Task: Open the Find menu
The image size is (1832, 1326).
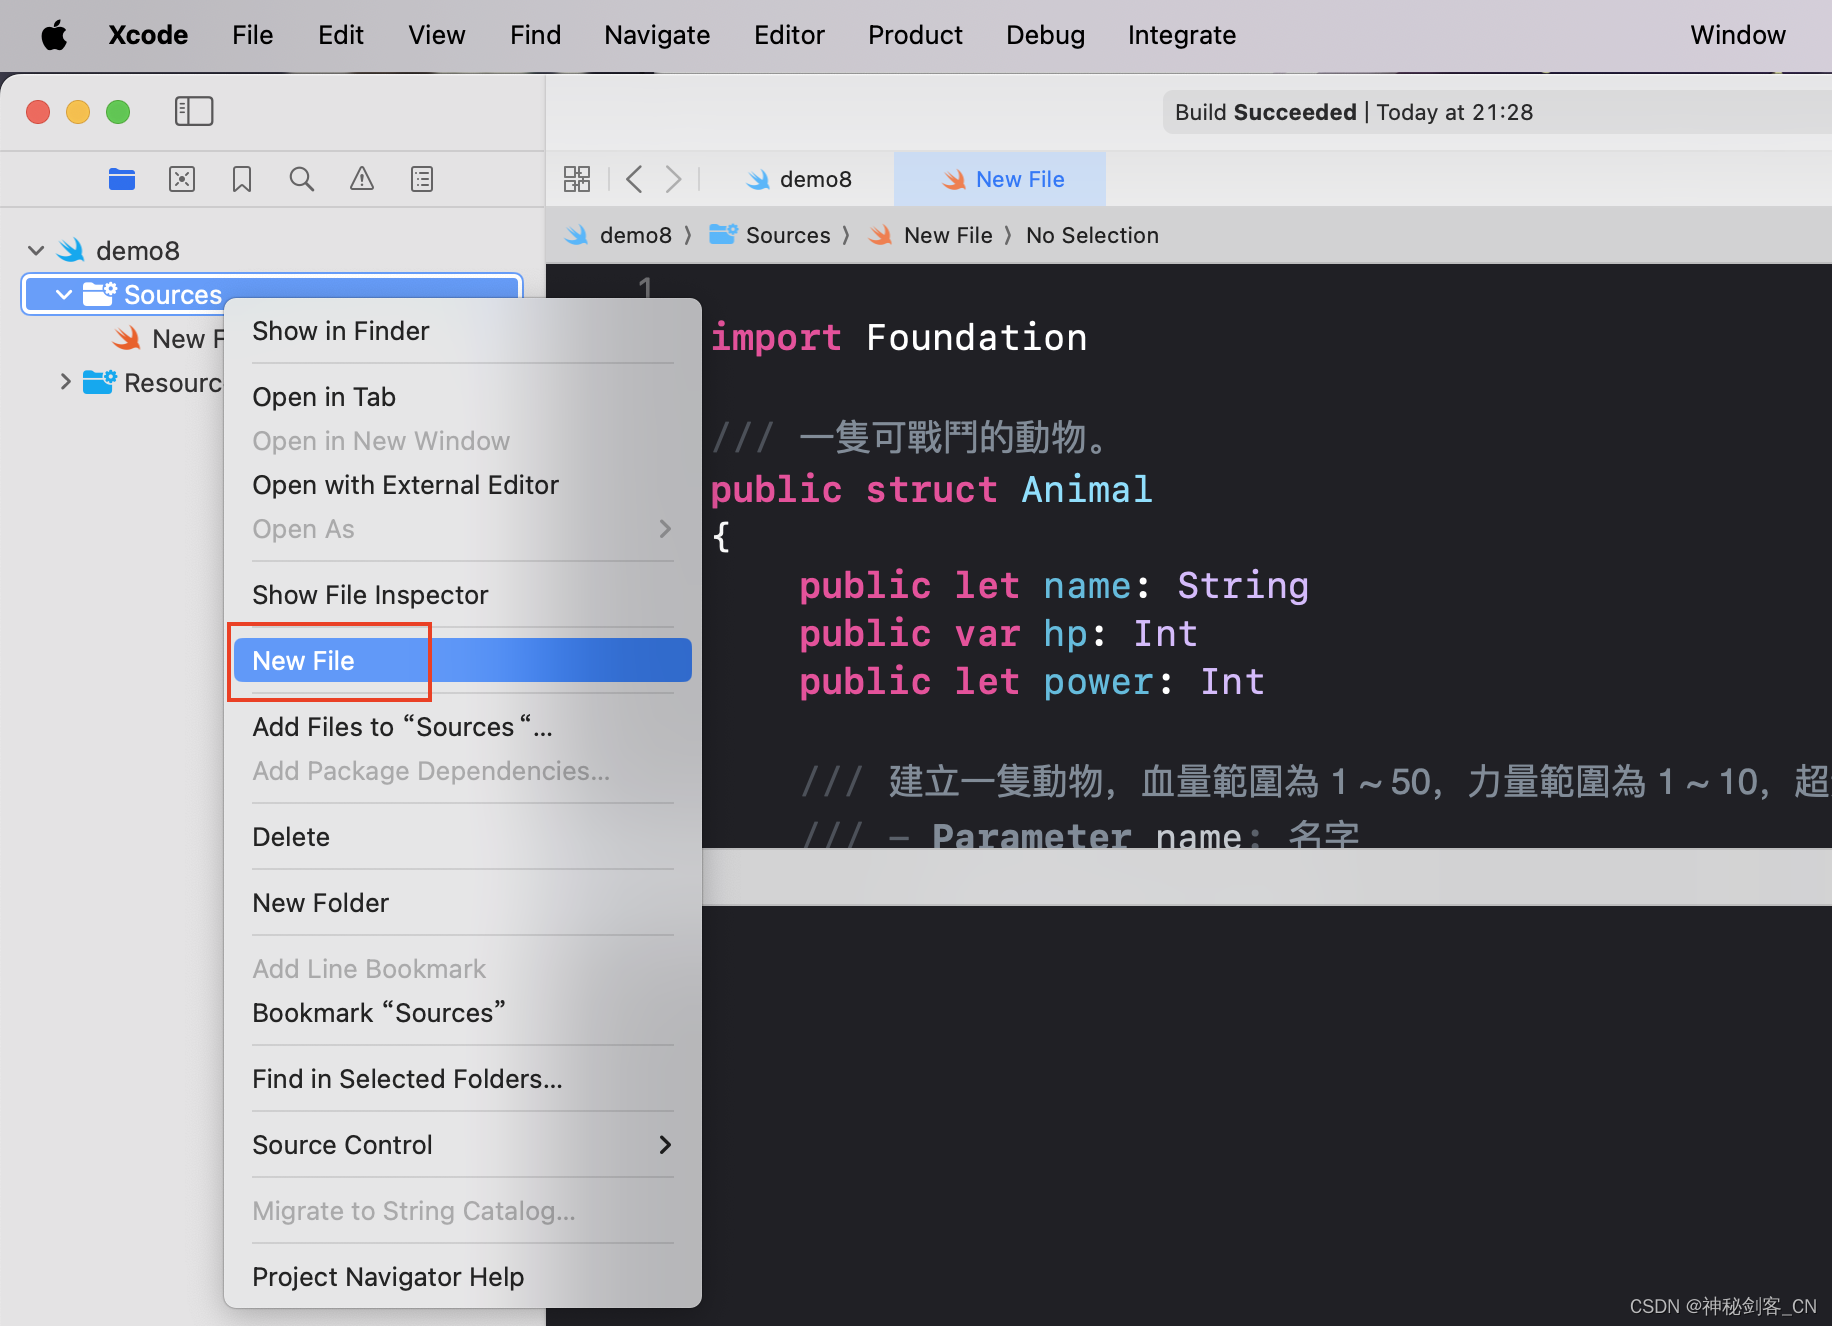Action: pyautogui.click(x=536, y=35)
